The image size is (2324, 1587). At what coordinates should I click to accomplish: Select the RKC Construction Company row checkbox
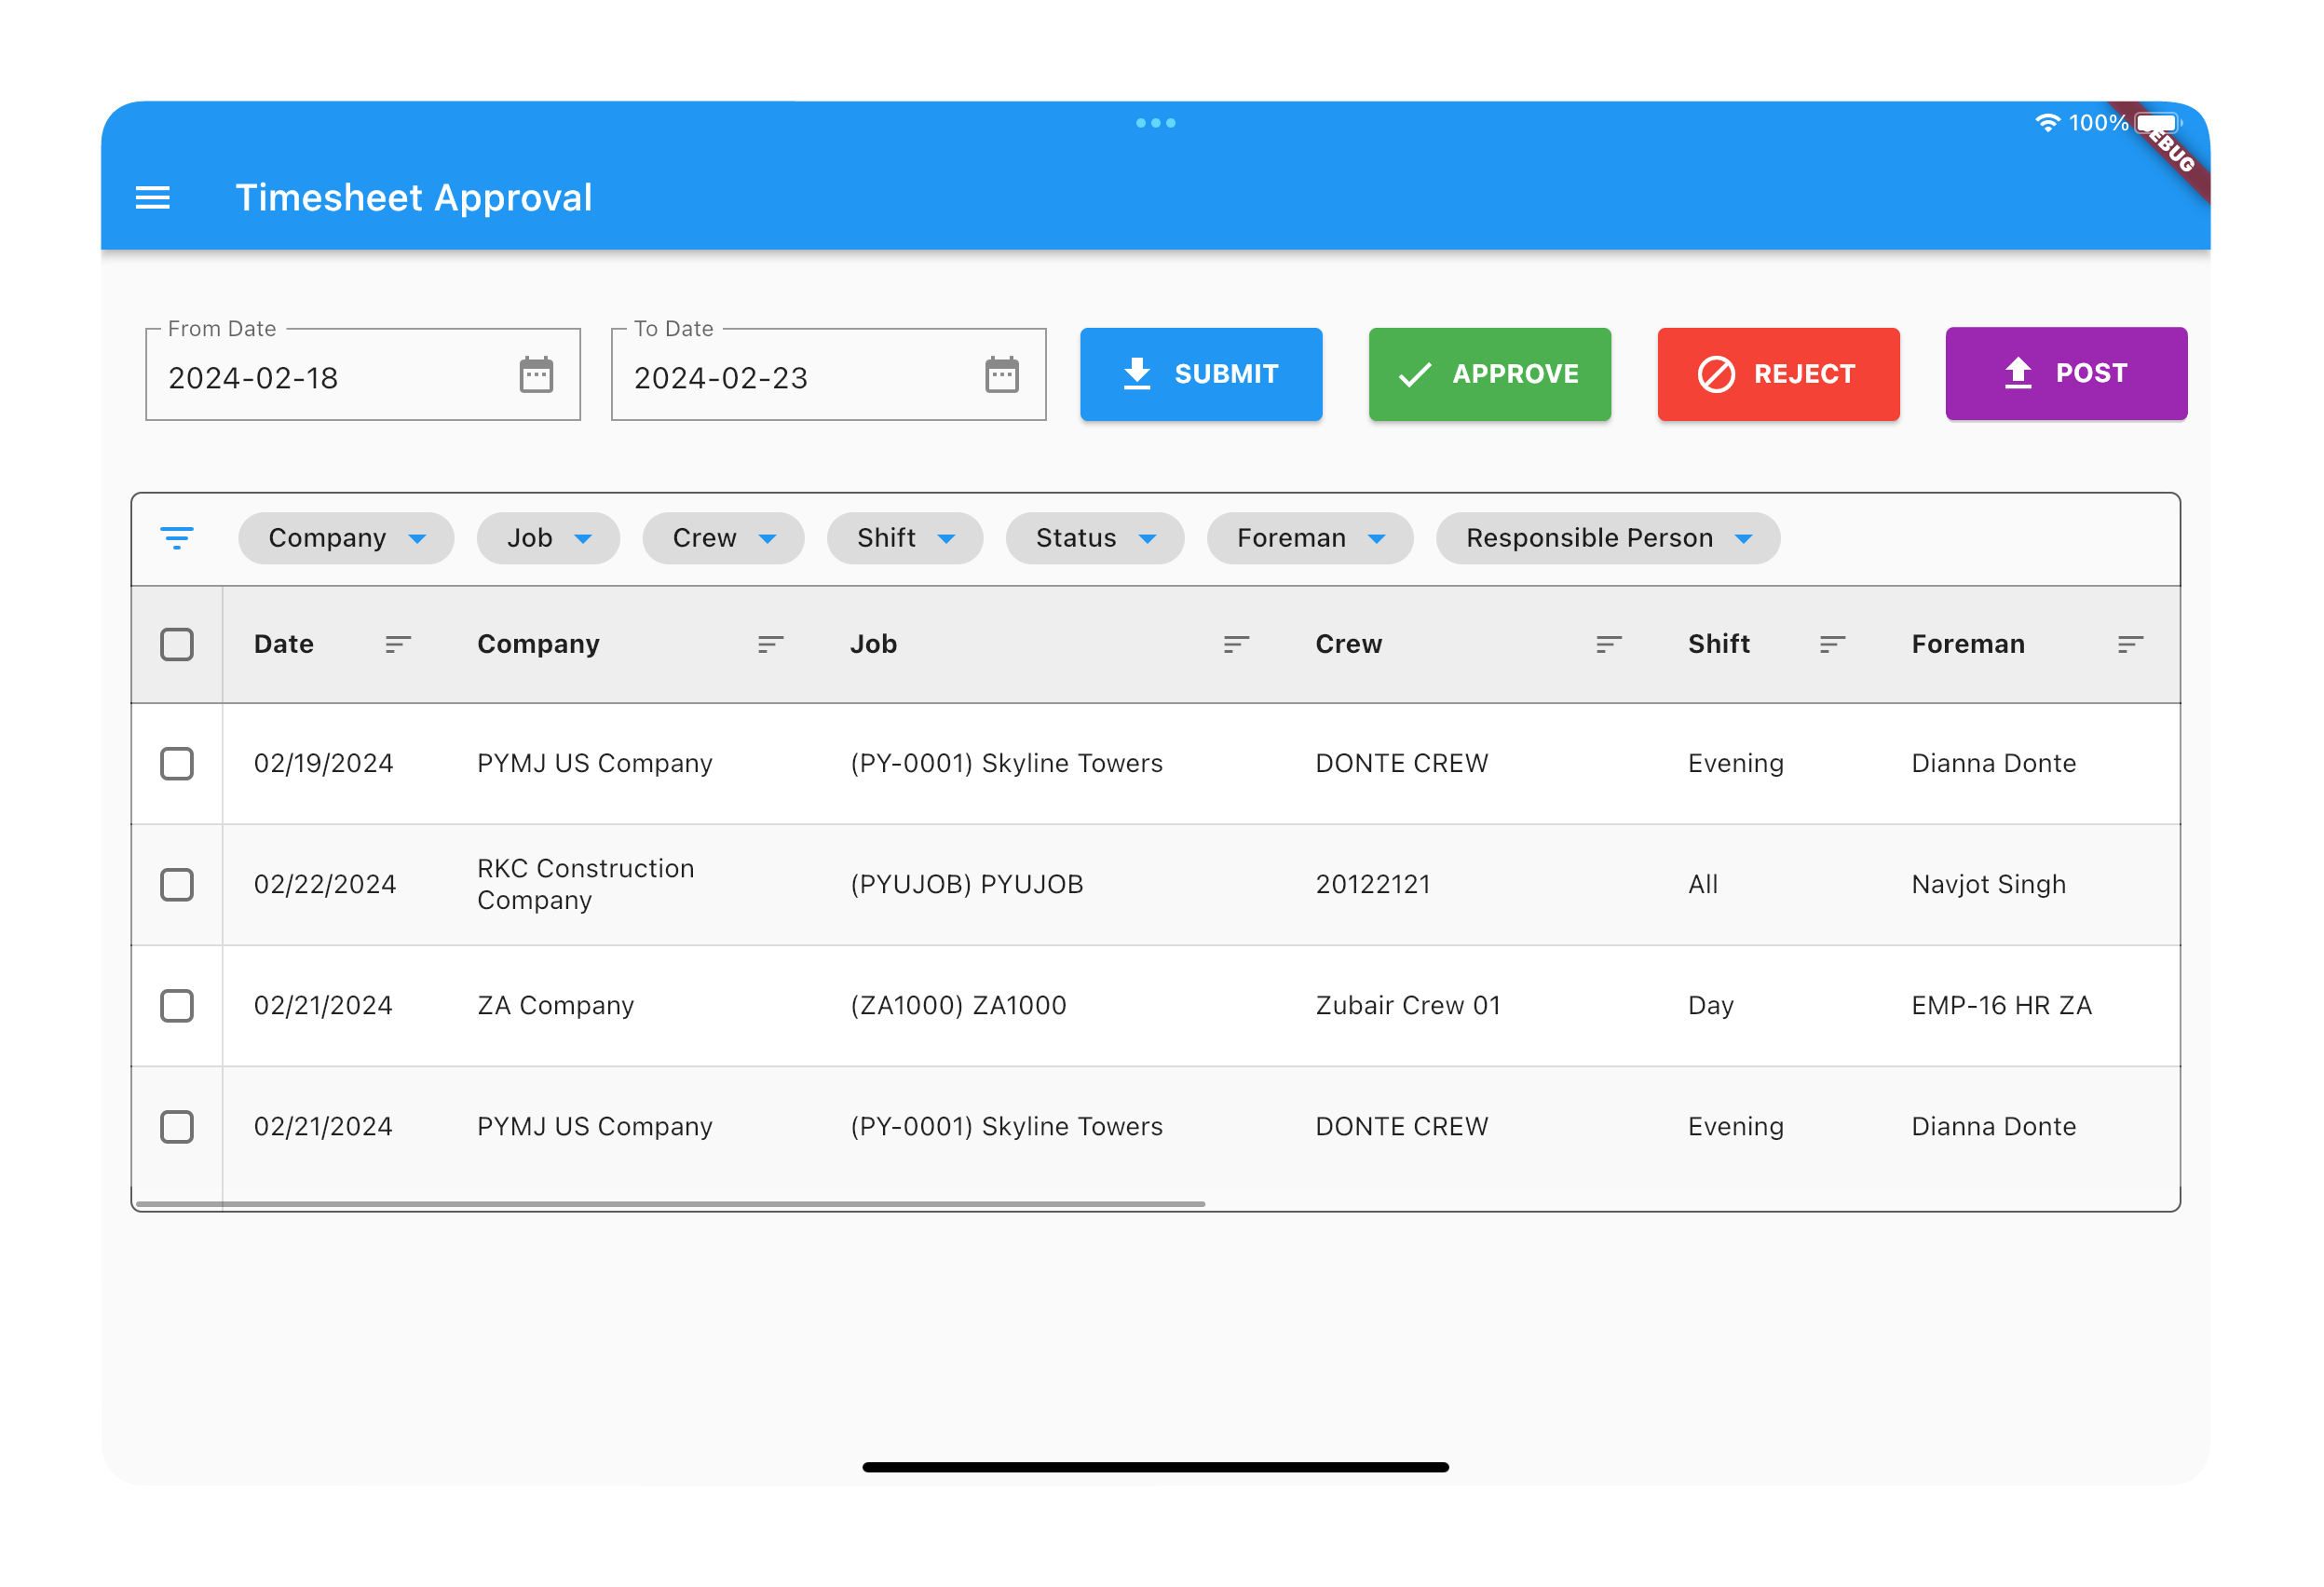coord(177,887)
